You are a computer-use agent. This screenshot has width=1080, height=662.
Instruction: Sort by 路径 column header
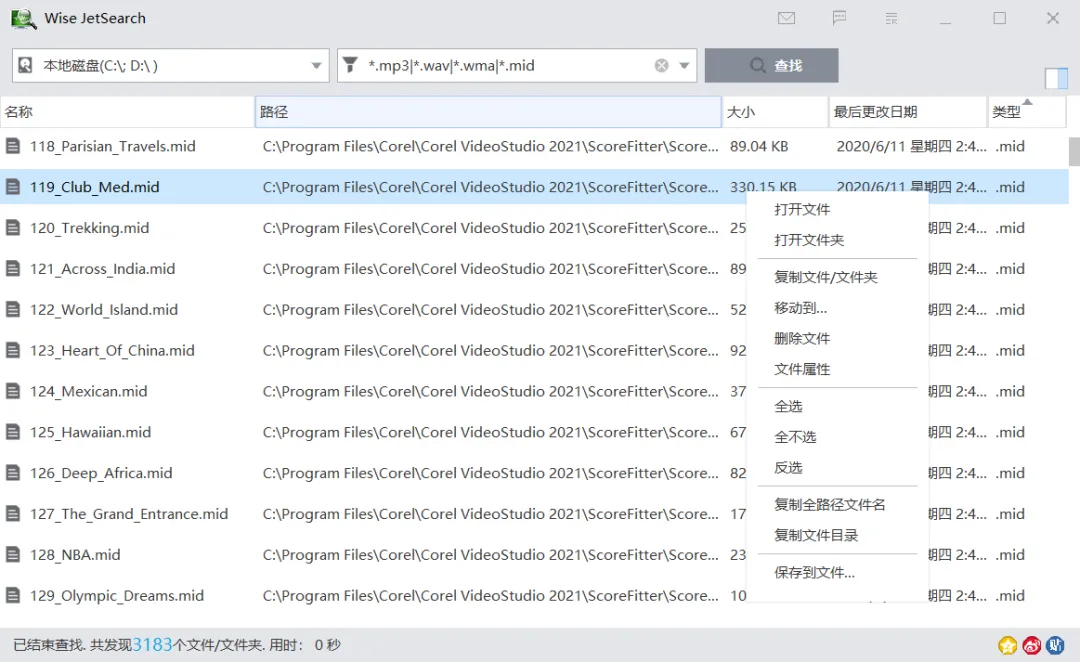coord(488,112)
